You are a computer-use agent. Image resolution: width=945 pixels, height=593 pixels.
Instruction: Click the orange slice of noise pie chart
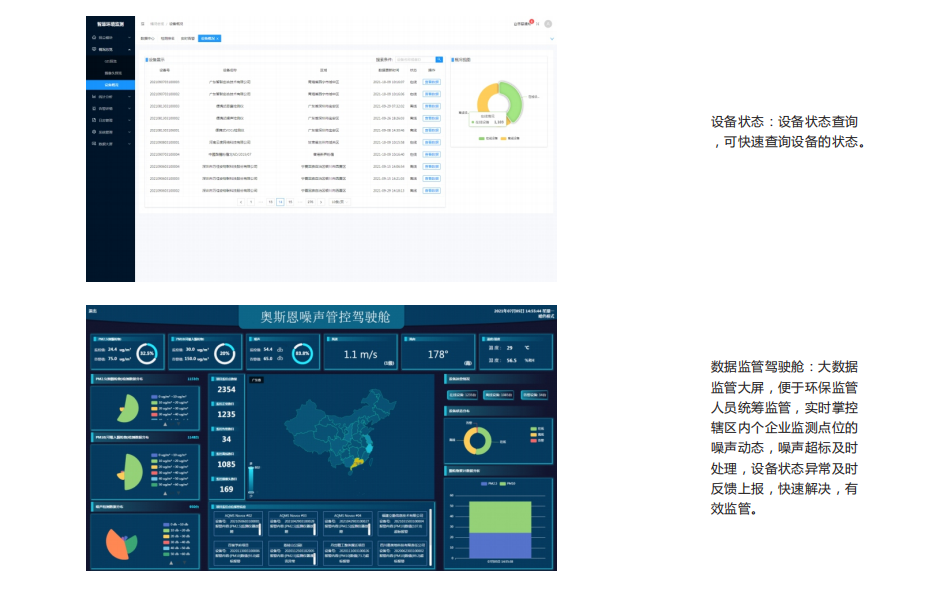pos(116,544)
